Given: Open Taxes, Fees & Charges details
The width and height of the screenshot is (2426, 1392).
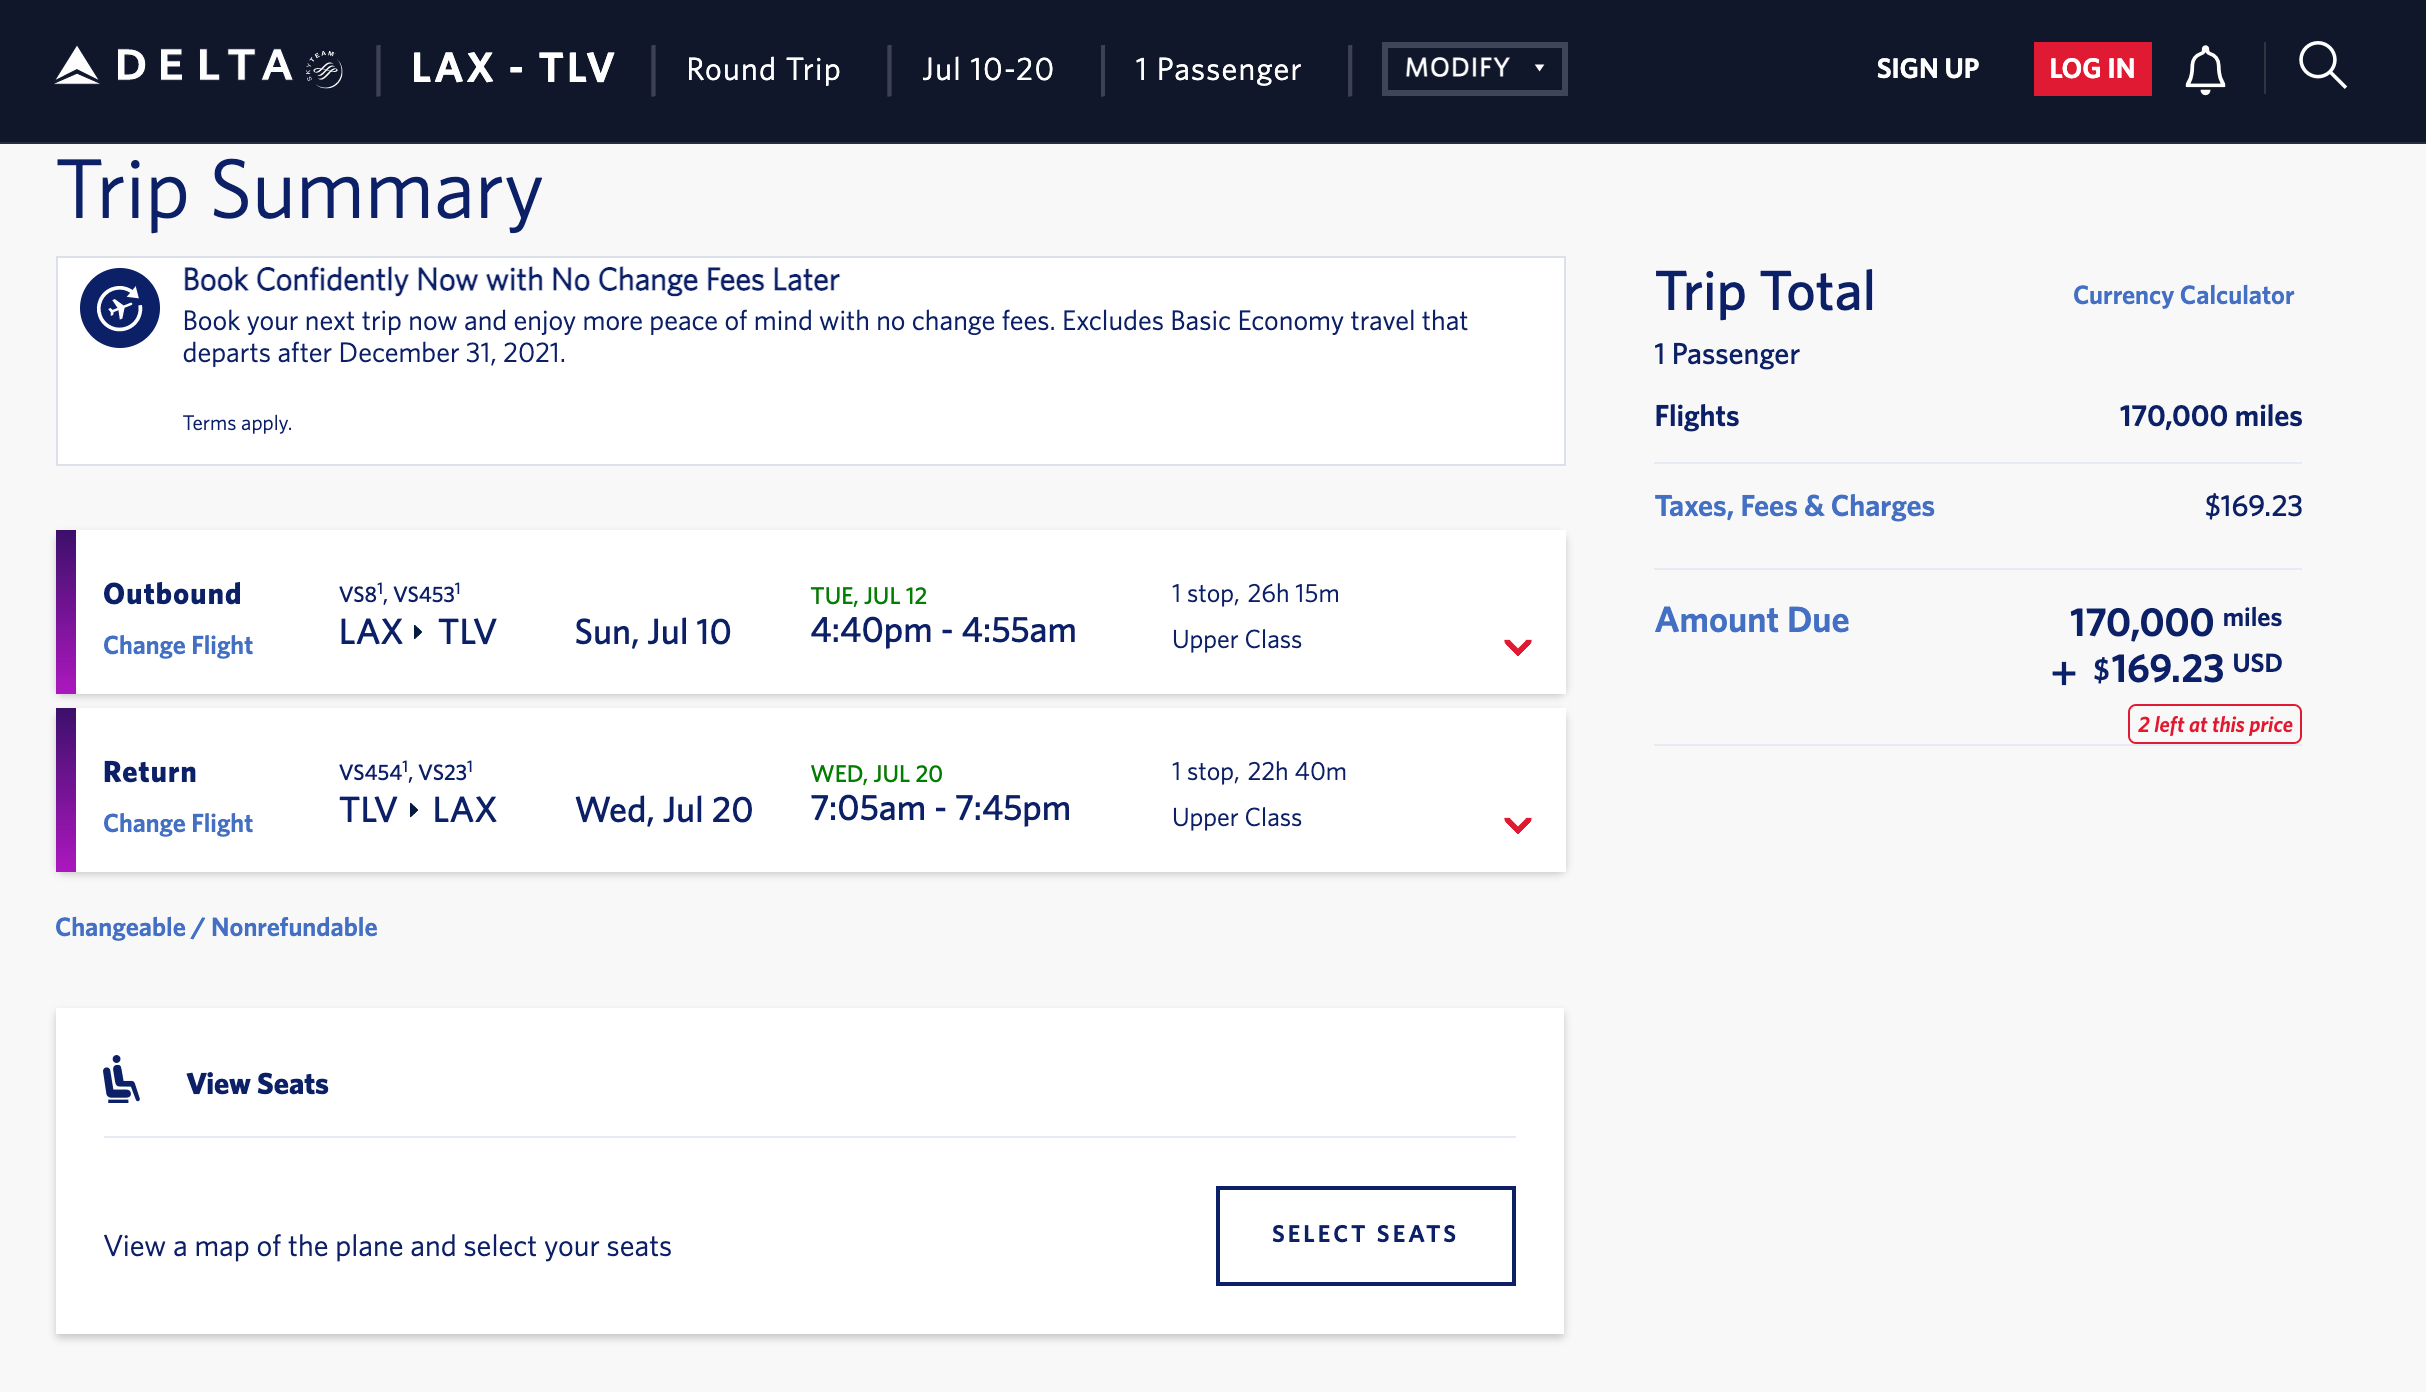Looking at the screenshot, I should click(x=1794, y=506).
